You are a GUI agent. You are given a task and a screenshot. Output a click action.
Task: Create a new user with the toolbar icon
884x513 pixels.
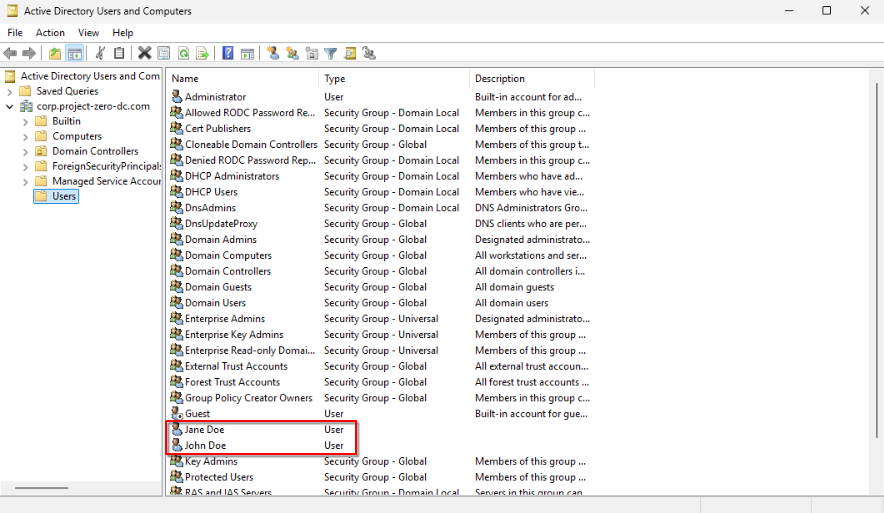click(273, 54)
